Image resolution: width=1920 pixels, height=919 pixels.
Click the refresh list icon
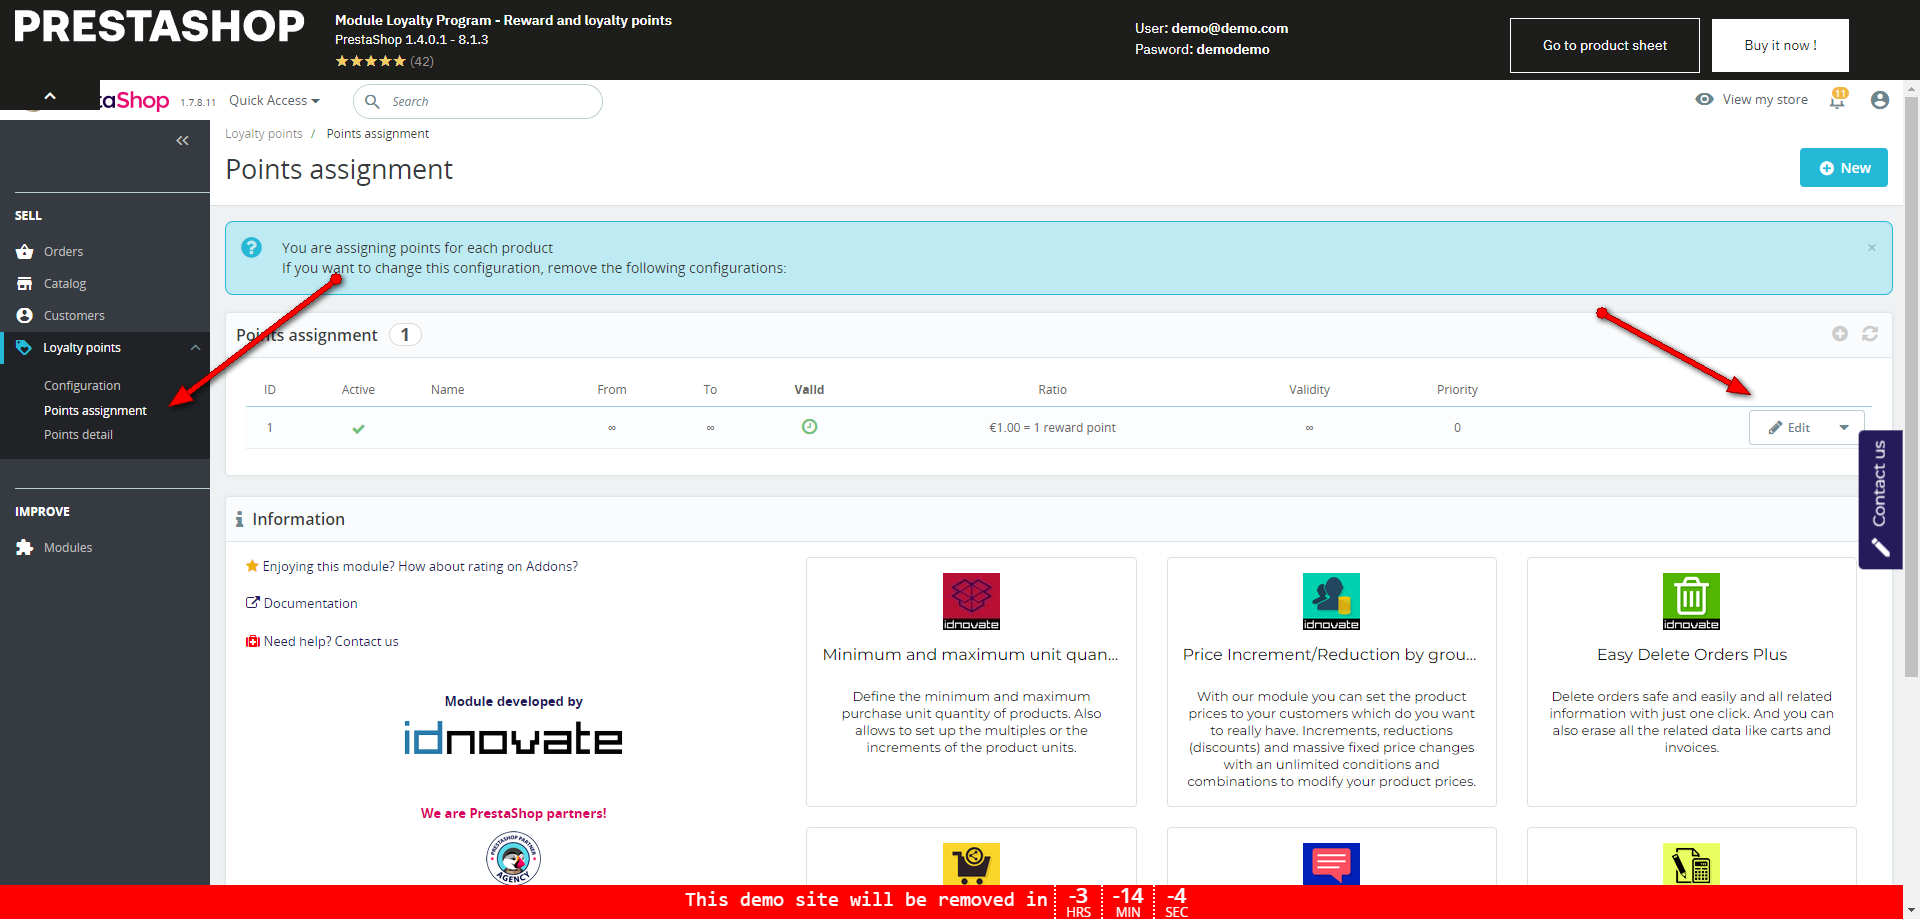pos(1870,334)
